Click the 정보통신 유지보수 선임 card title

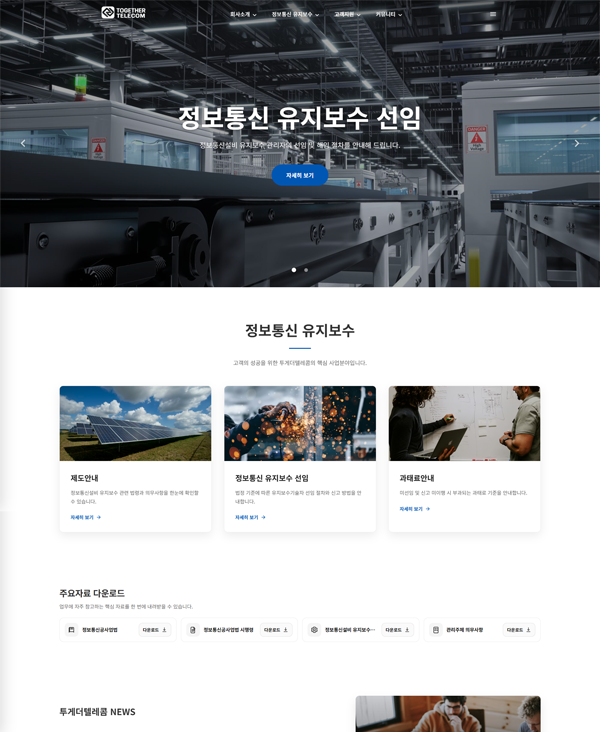[272, 478]
